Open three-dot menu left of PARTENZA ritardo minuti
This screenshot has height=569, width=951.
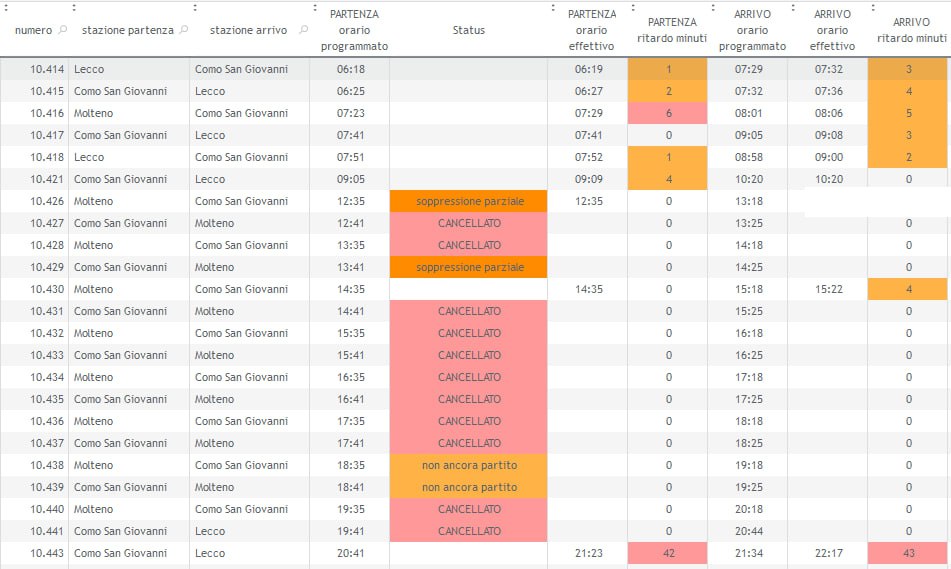pos(632,8)
